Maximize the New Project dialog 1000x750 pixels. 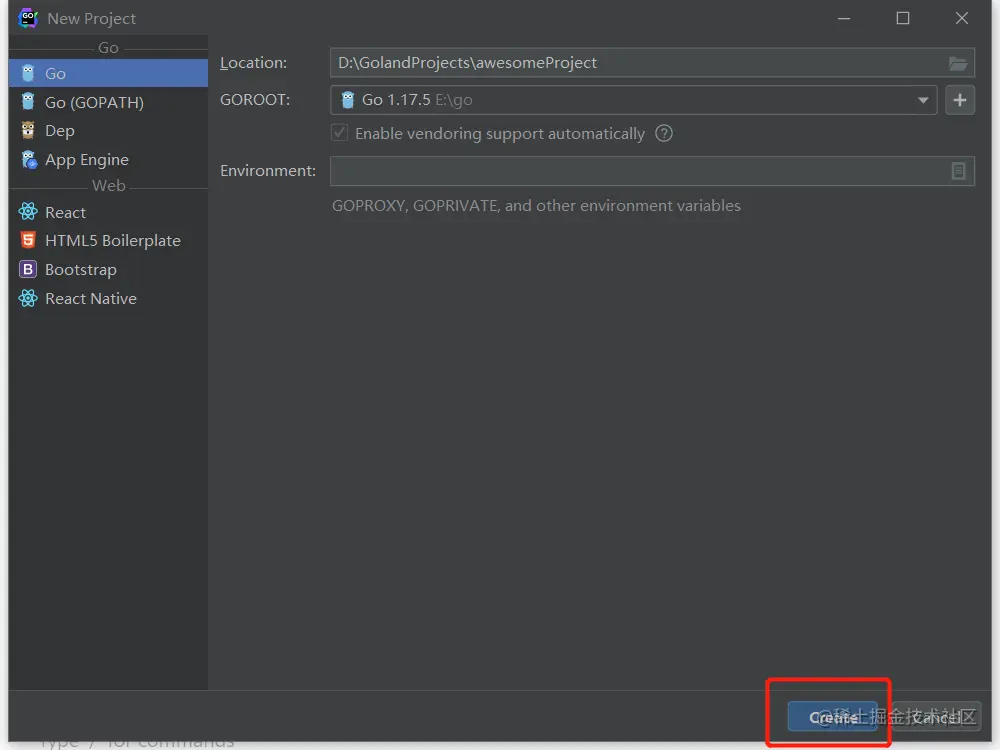(902, 18)
